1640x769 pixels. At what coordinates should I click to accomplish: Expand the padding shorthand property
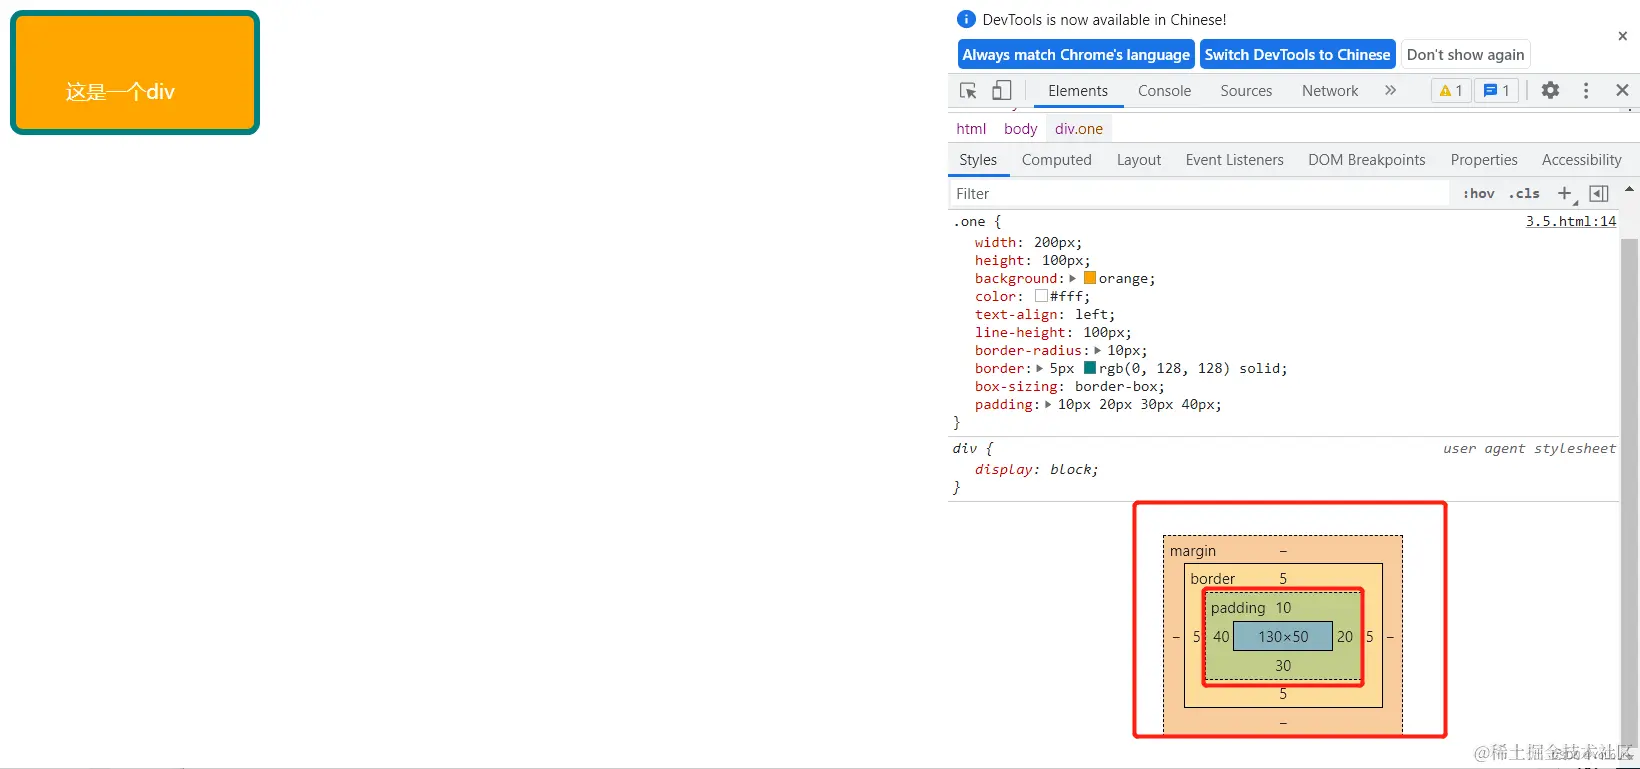(x=1048, y=405)
